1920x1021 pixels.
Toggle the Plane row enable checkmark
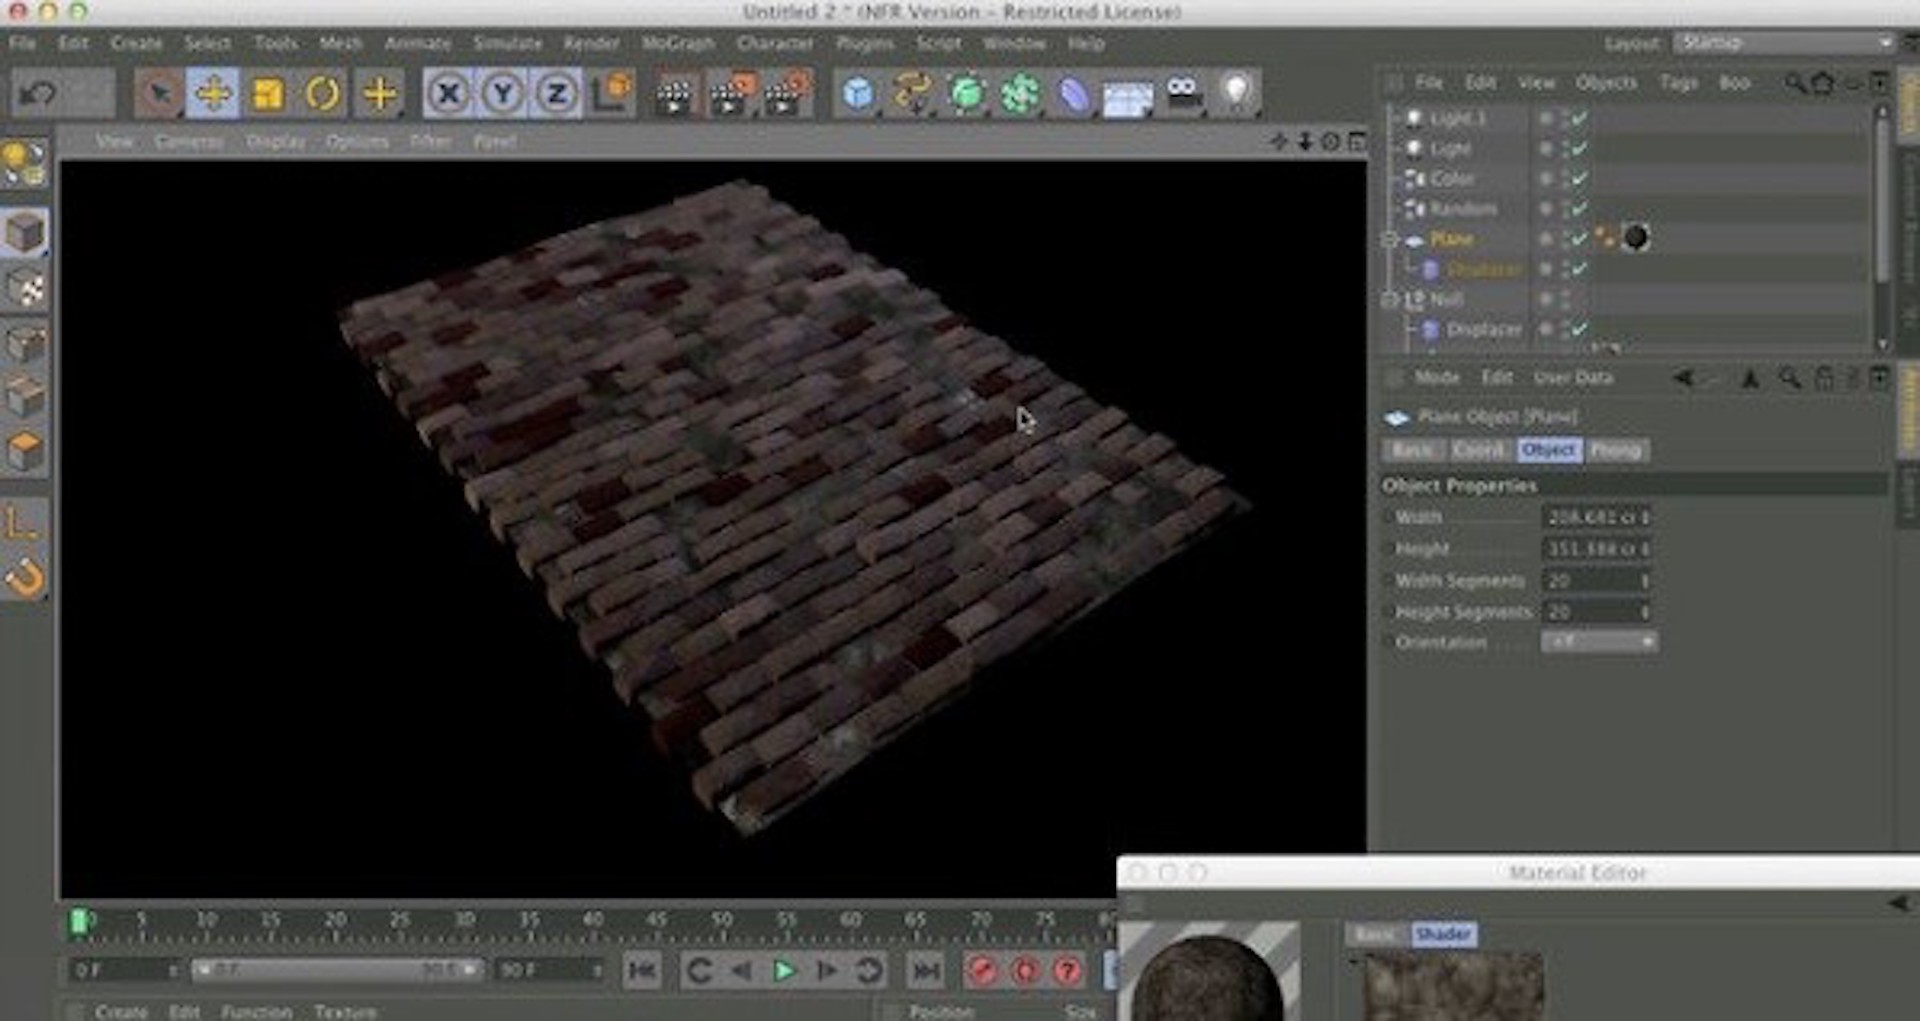[1580, 239]
